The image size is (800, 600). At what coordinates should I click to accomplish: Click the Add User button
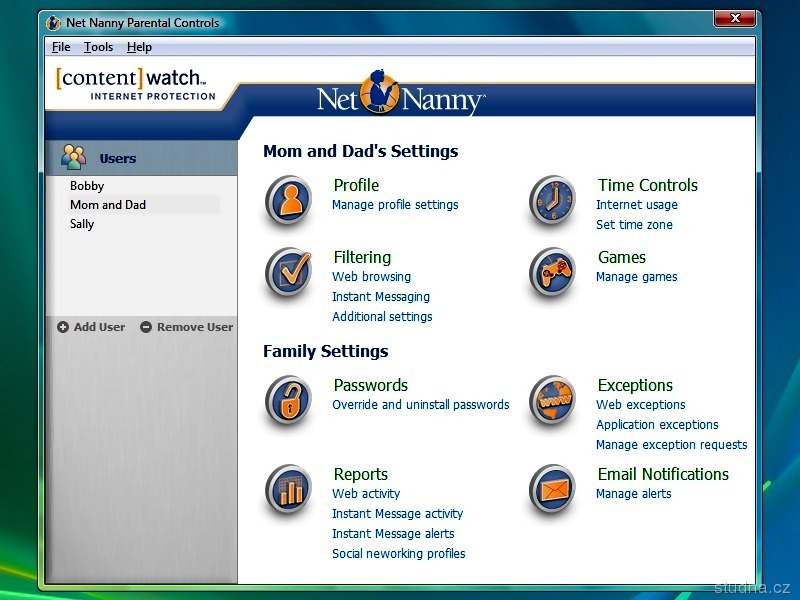[x=91, y=327]
